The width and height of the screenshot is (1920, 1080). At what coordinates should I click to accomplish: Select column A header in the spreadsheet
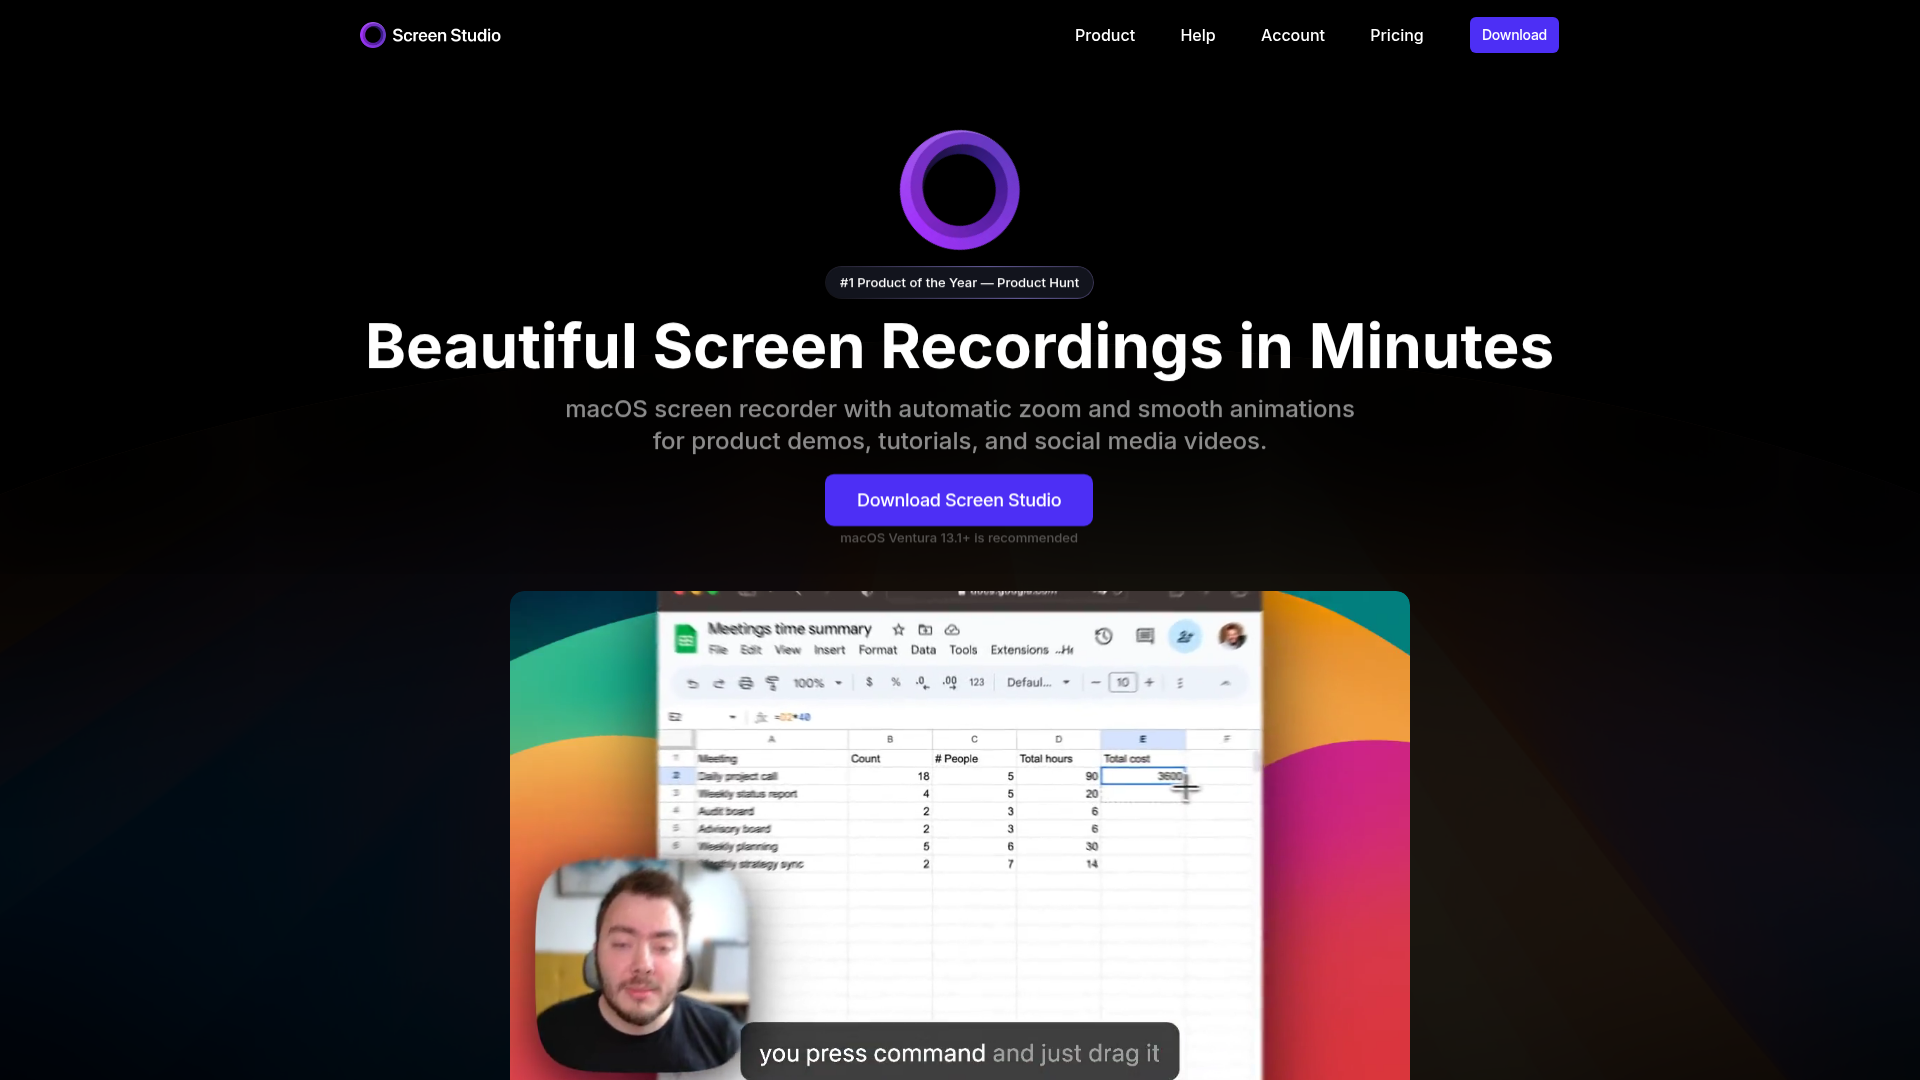click(x=771, y=739)
